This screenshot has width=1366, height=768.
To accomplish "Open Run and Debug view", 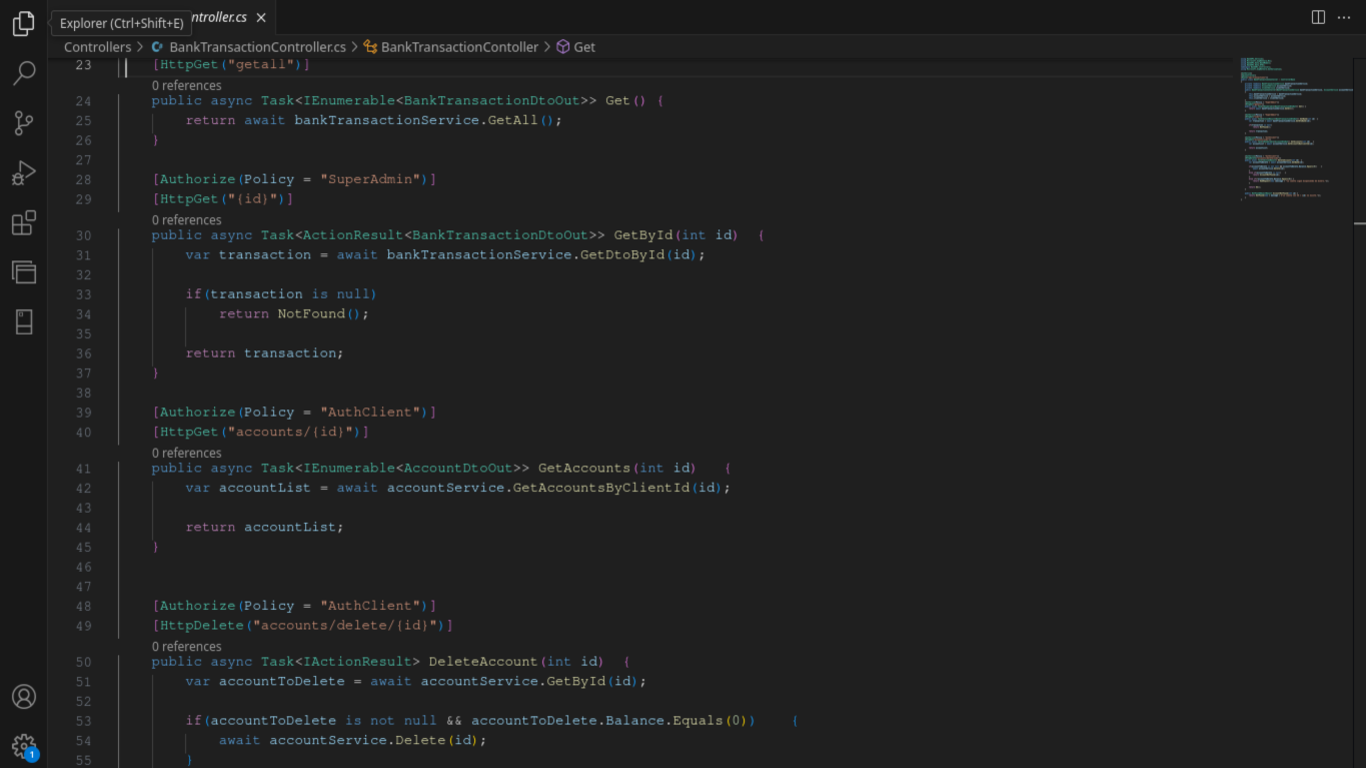I will coord(24,172).
